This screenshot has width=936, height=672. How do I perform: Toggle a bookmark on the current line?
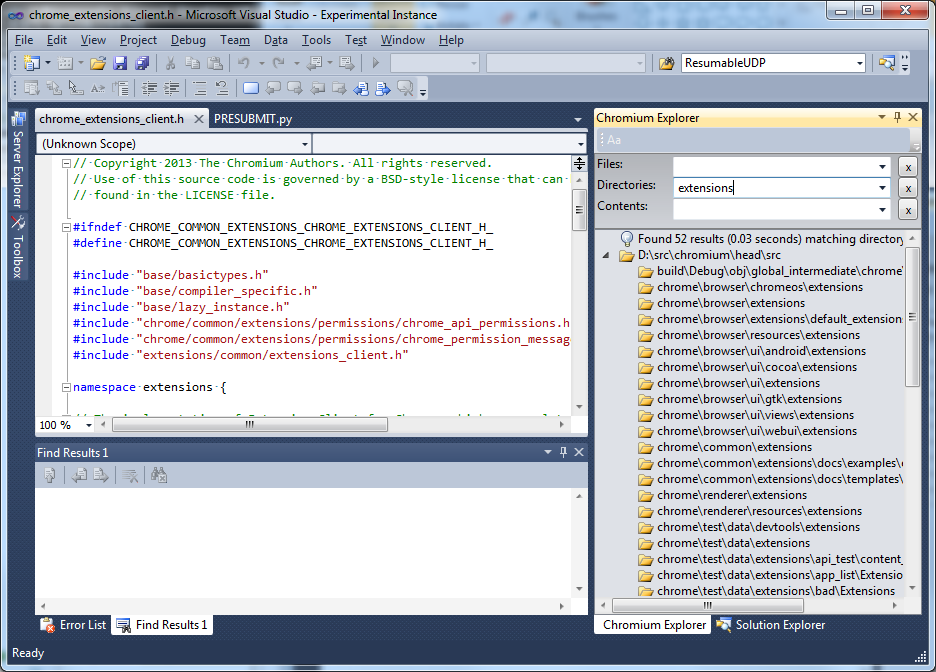[x=251, y=89]
